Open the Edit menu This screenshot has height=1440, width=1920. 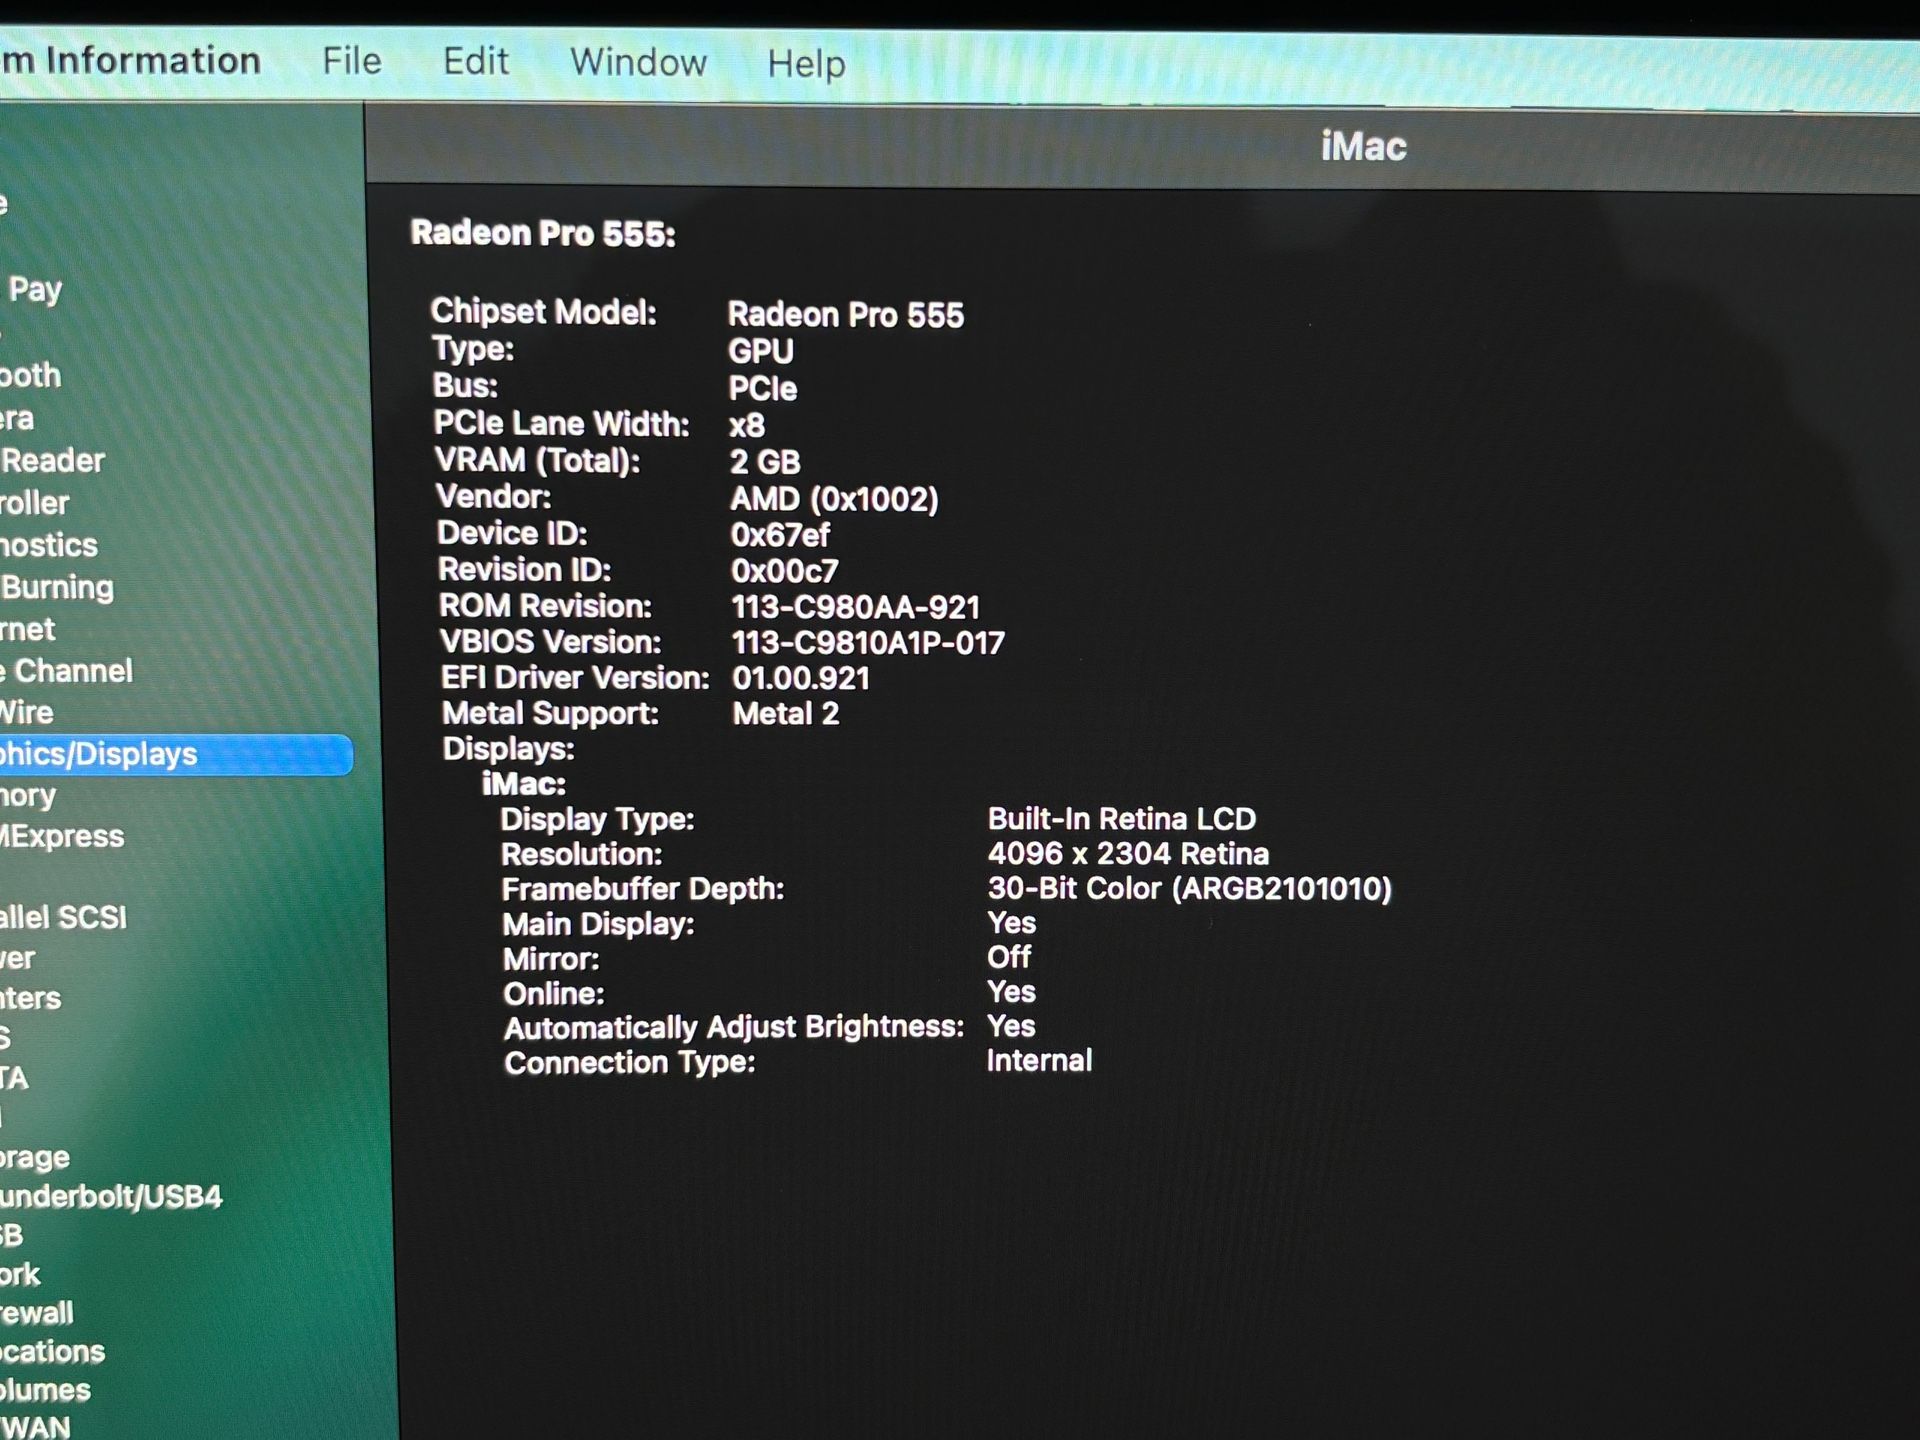476,62
